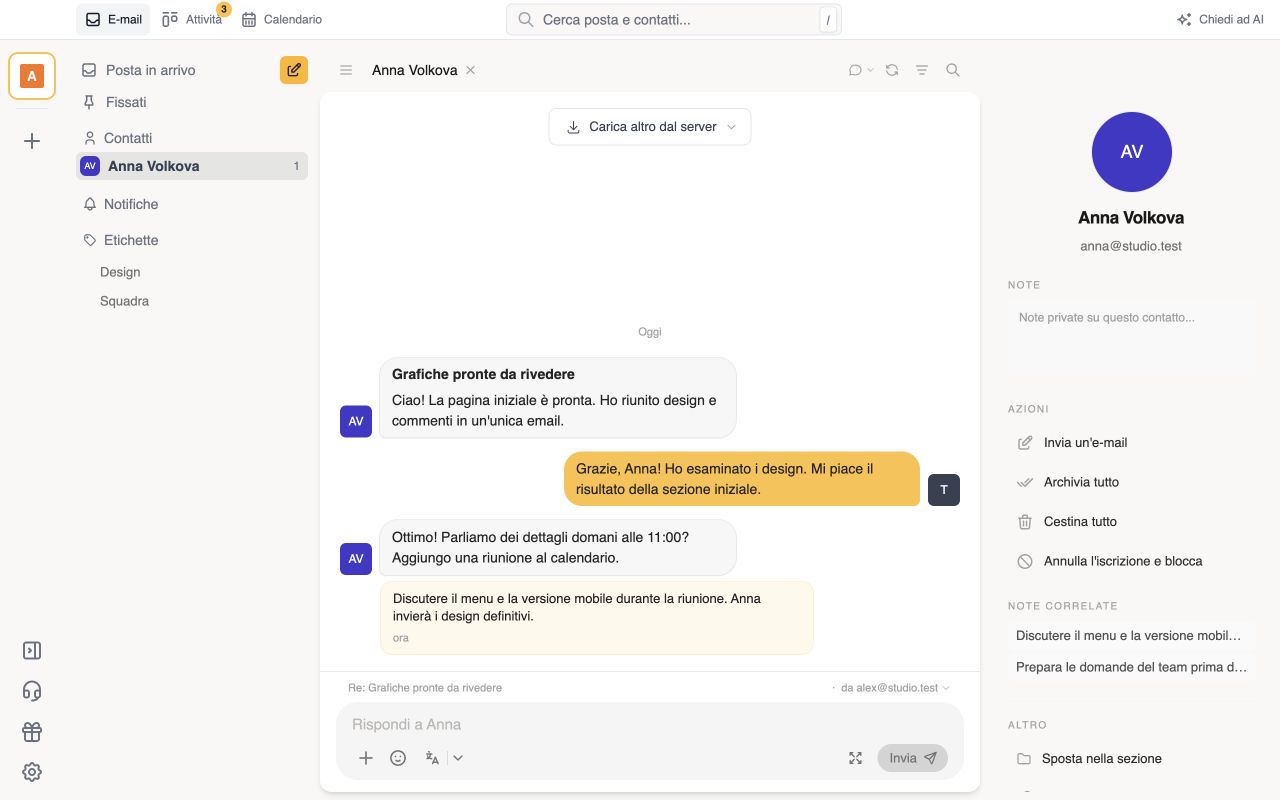Close the Anna Volkova conversation tab
This screenshot has width=1280, height=800.
(x=471, y=70)
